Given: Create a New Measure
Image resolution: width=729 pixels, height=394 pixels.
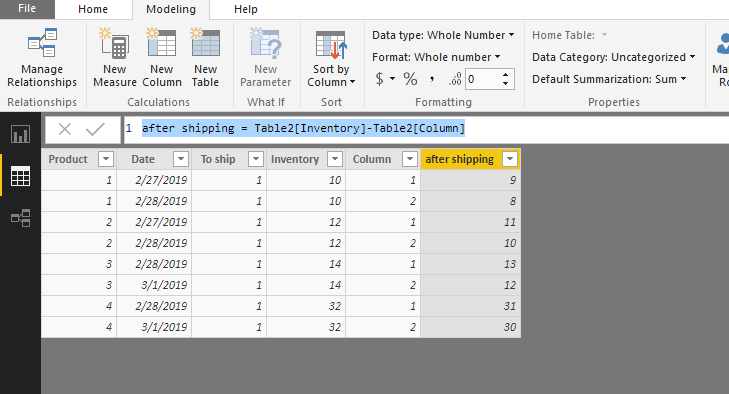Looking at the screenshot, I should coord(114,58).
